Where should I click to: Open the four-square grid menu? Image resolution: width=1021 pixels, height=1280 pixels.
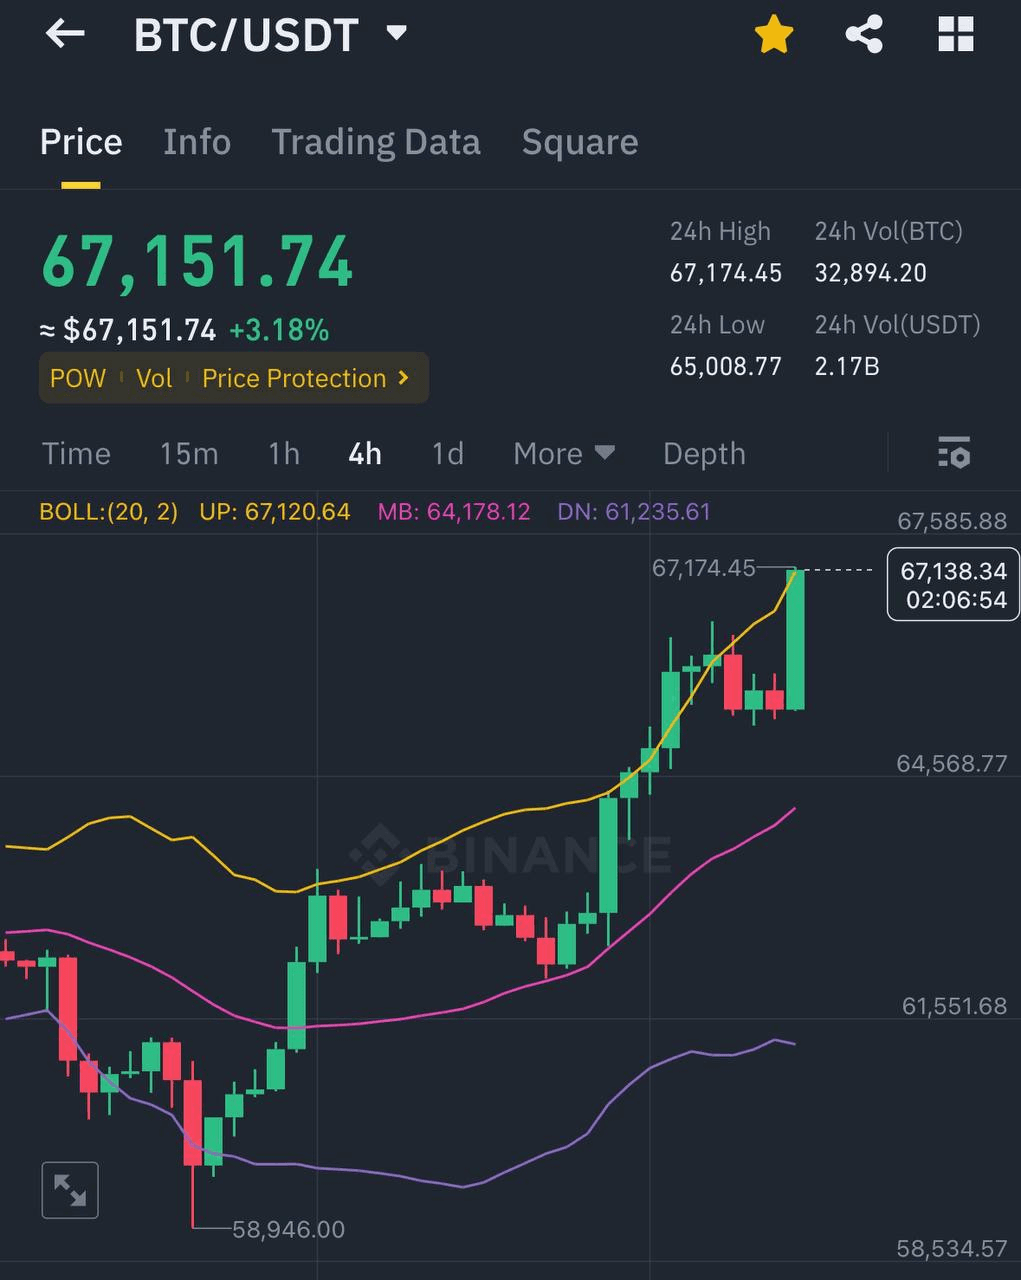tap(956, 34)
